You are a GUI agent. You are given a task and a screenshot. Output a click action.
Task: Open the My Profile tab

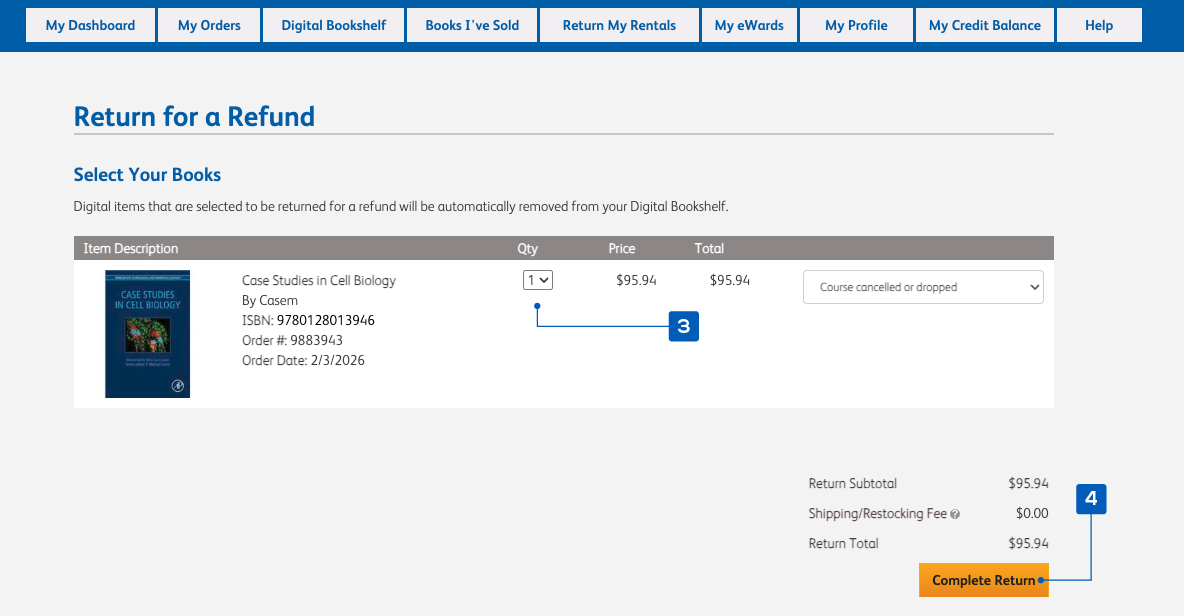pyautogui.click(x=856, y=25)
